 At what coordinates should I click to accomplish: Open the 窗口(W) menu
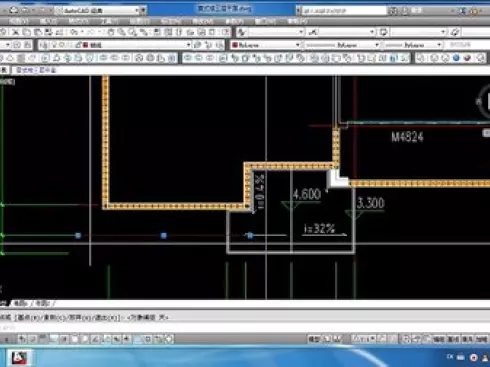266,22
